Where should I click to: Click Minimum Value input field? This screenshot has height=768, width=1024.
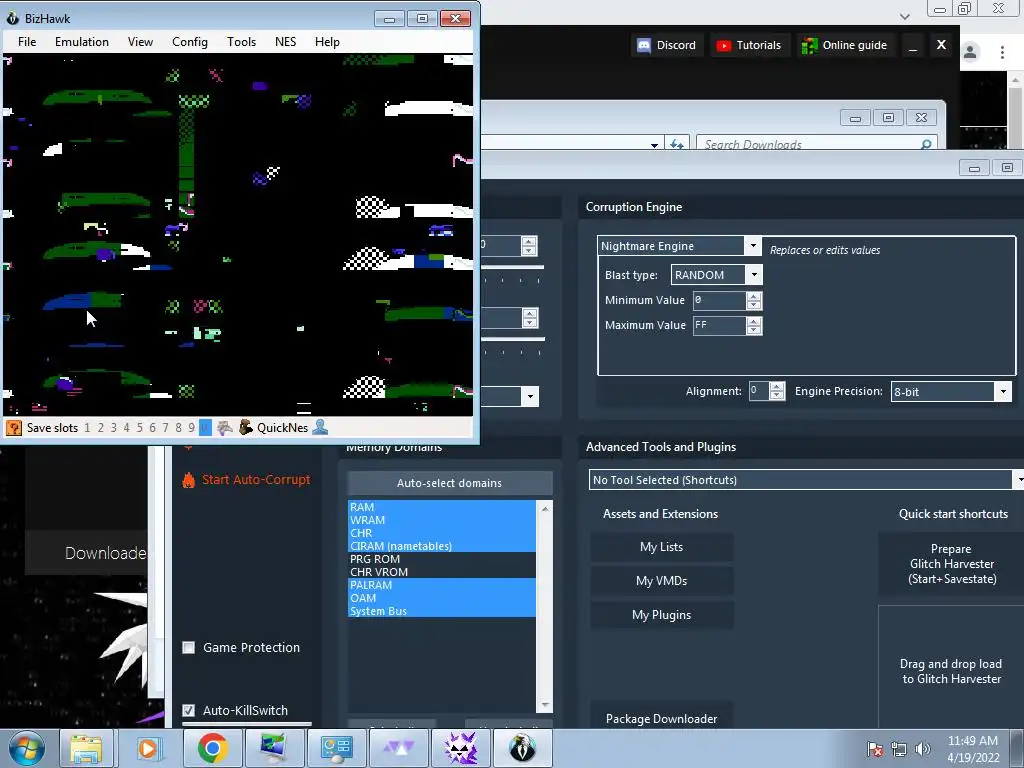click(718, 300)
